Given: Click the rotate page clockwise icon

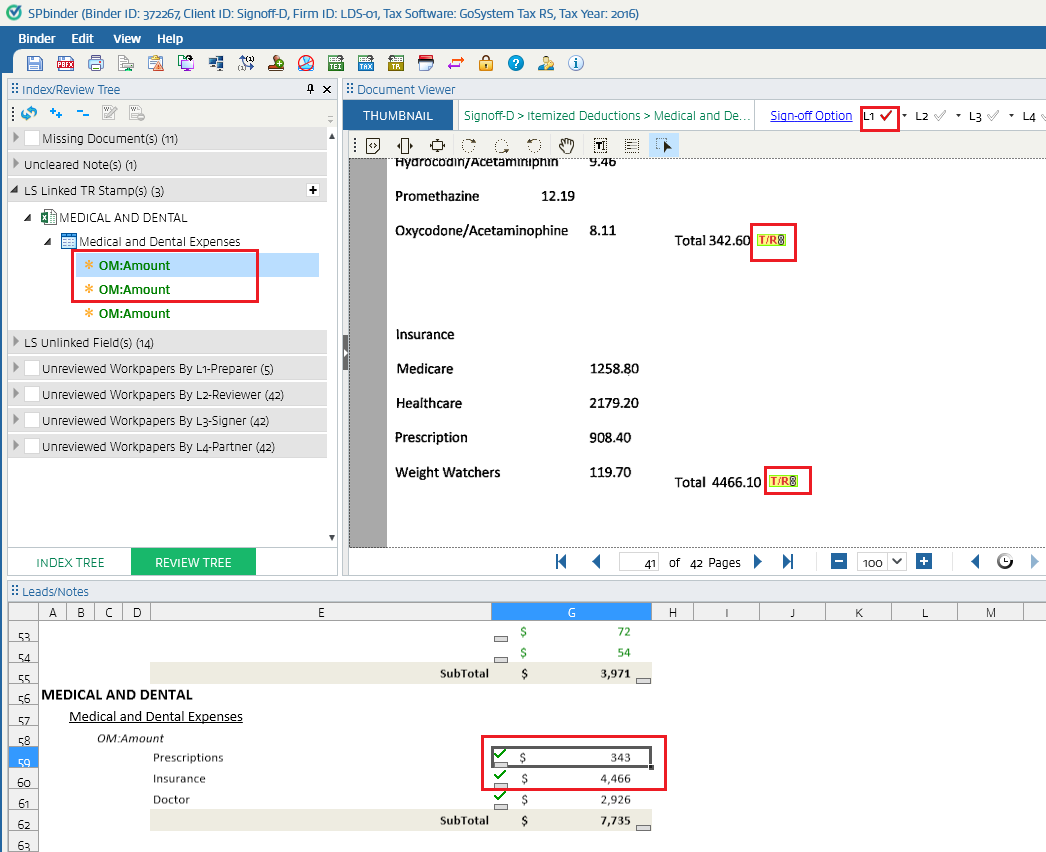Looking at the screenshot, I should point(471,145).
